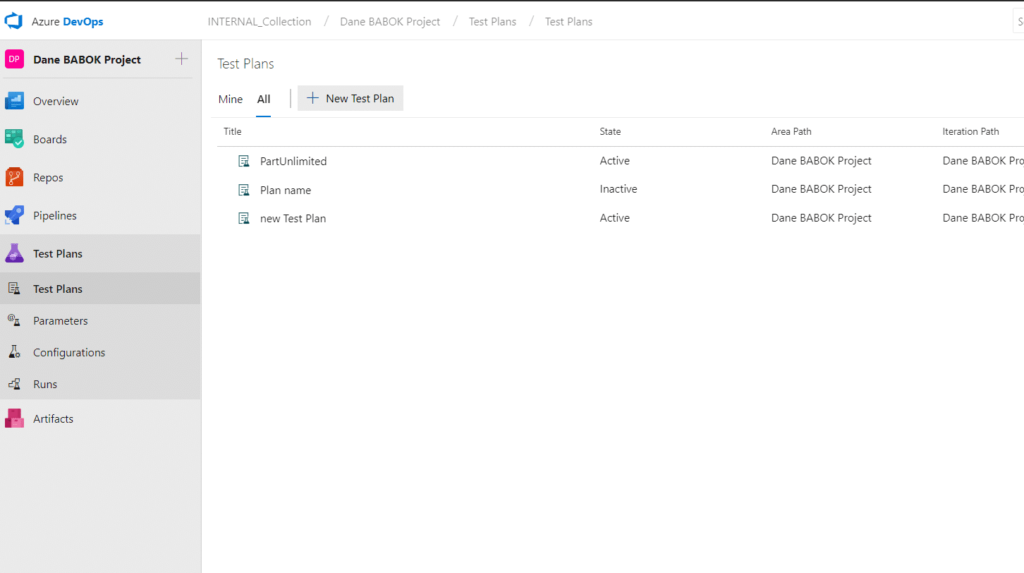This screenshot has width=1024, height=573.
Task: Click the Test Plans flask icon
Action: [x=14, y=253]
